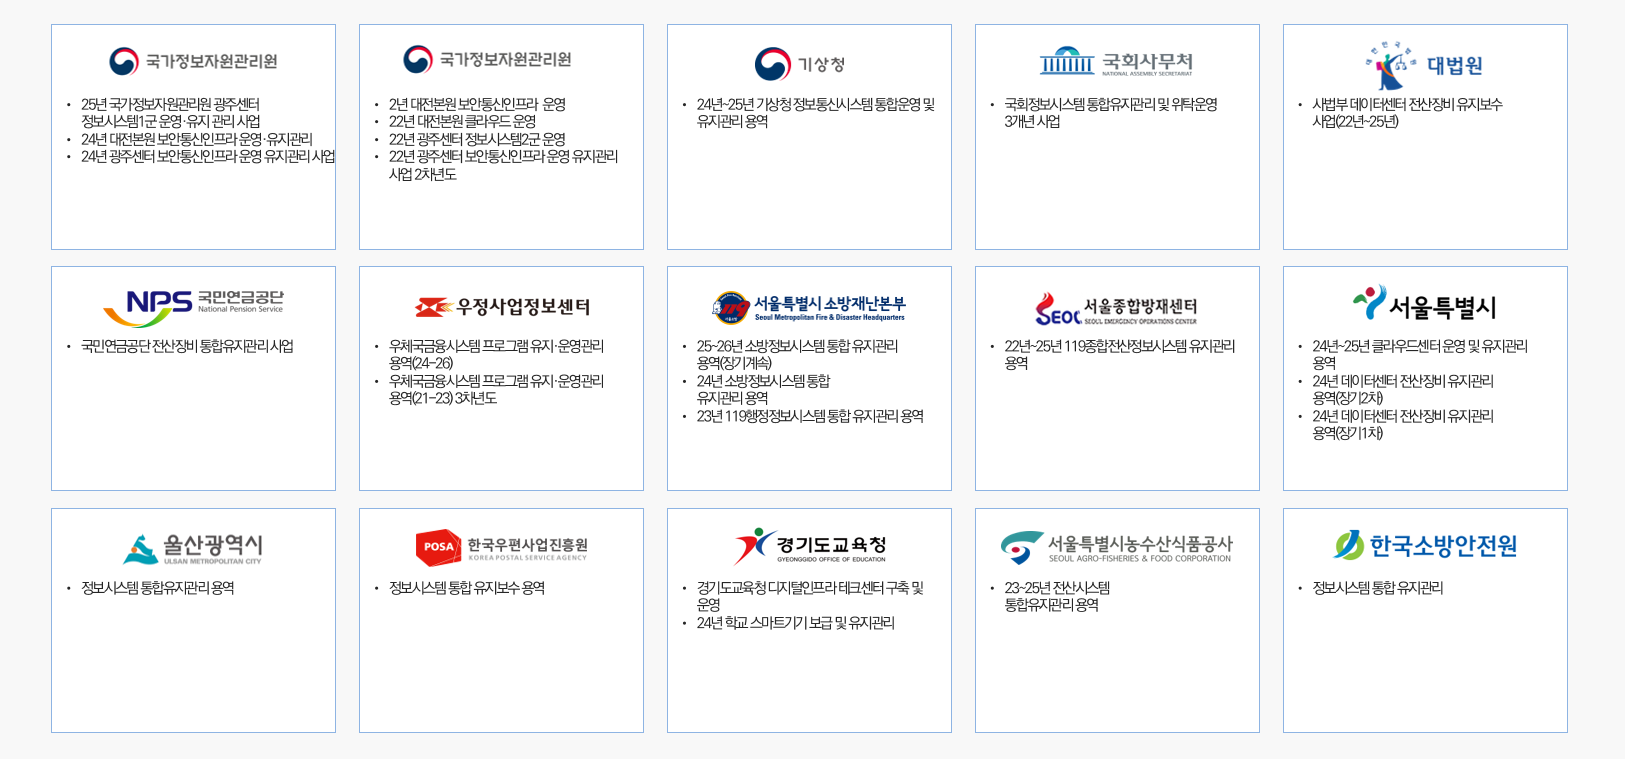Select '경기도교육청 디지털인프라 테크센터 구축 및 운영'
The height and width of the screenshot is (759, 1625).
click(x=810, y=597)
